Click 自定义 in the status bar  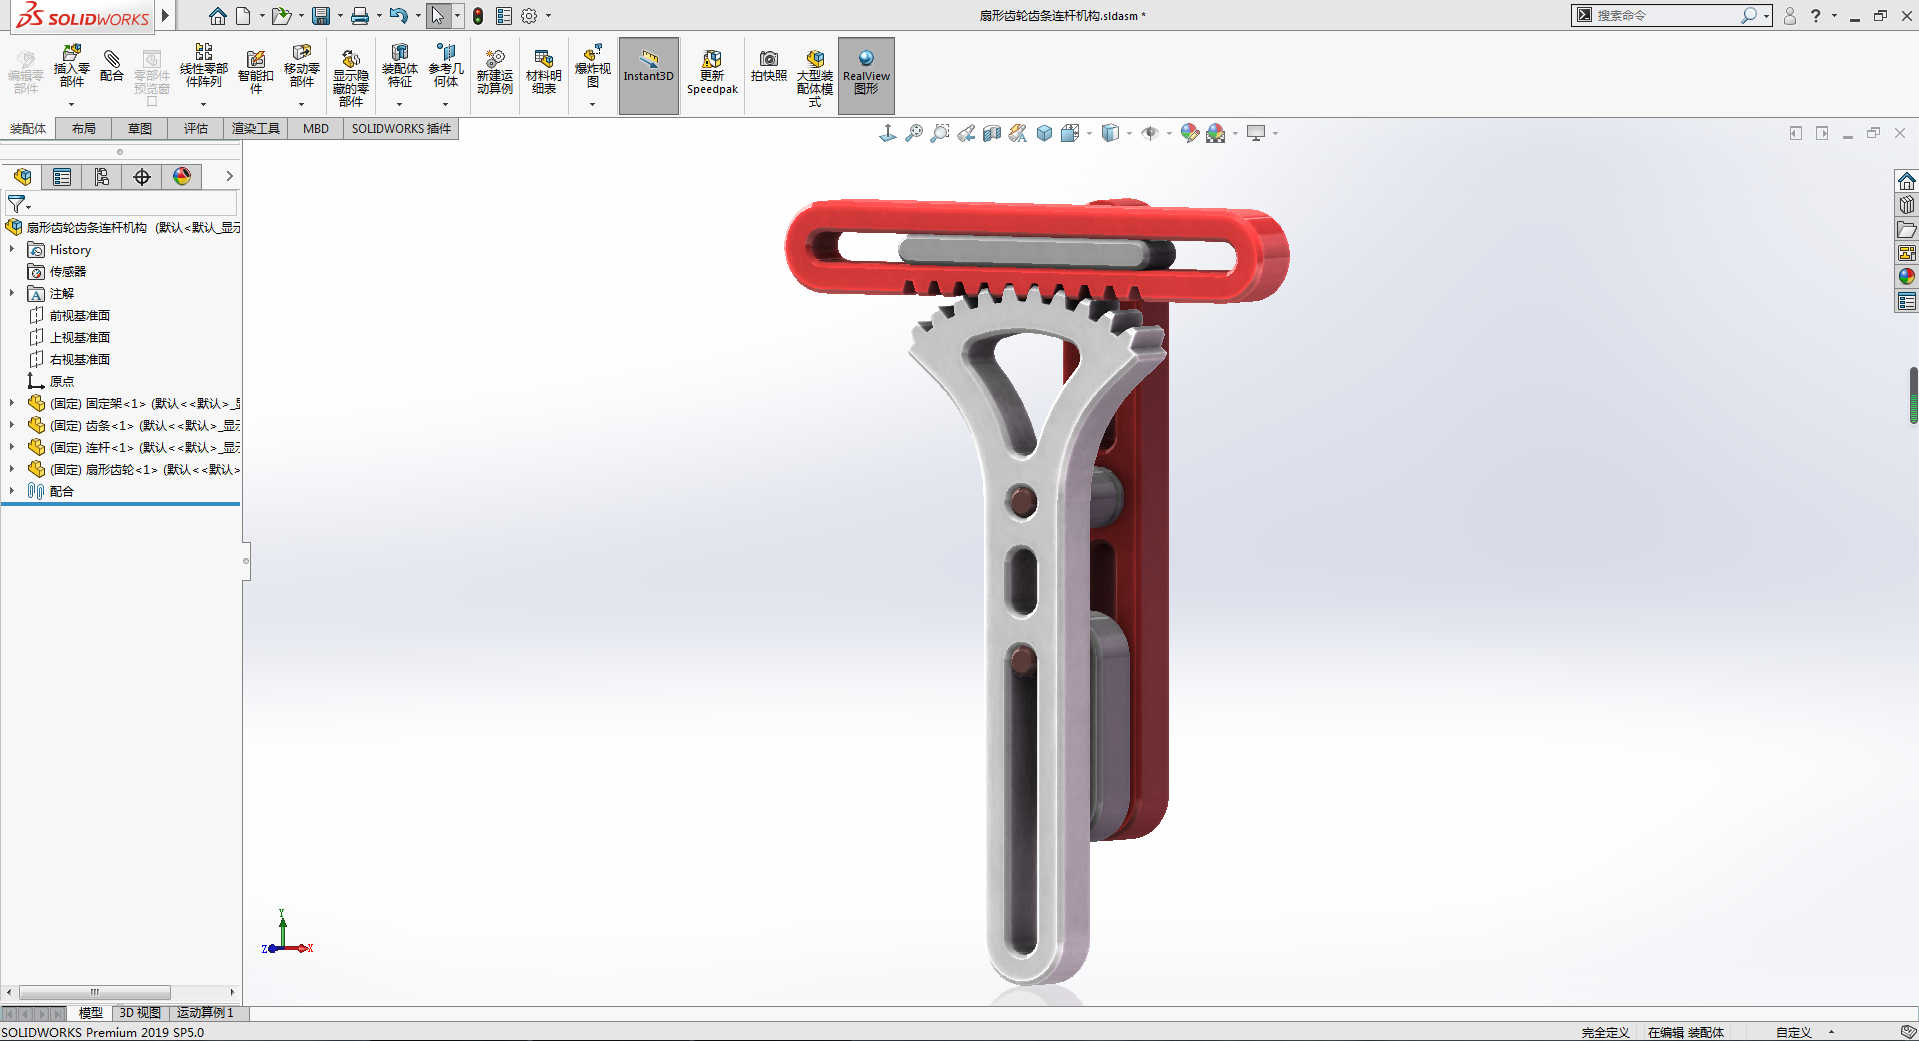point(1794,1032)
